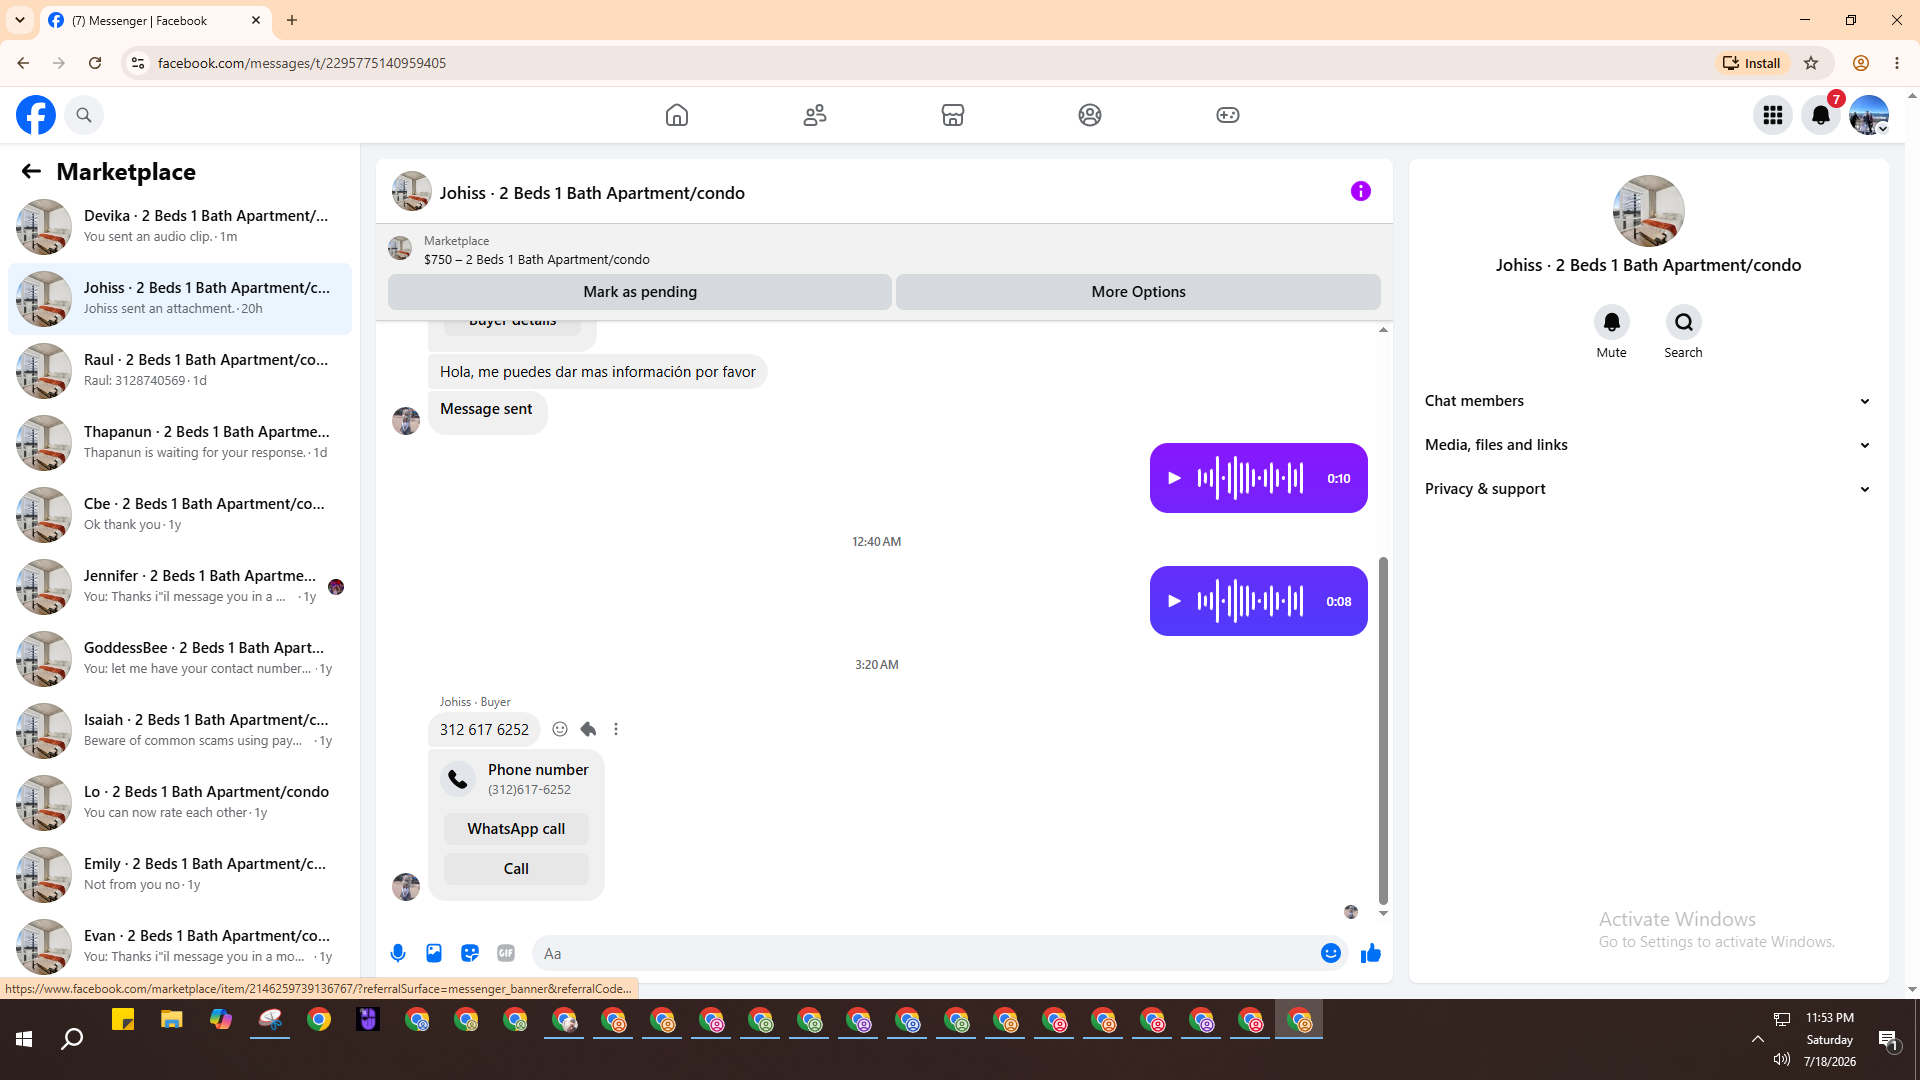Screen dimensions: 1920x1080
Task: Open more actions for phone number message
Action: pyautogui.click(x=616, y=729)
